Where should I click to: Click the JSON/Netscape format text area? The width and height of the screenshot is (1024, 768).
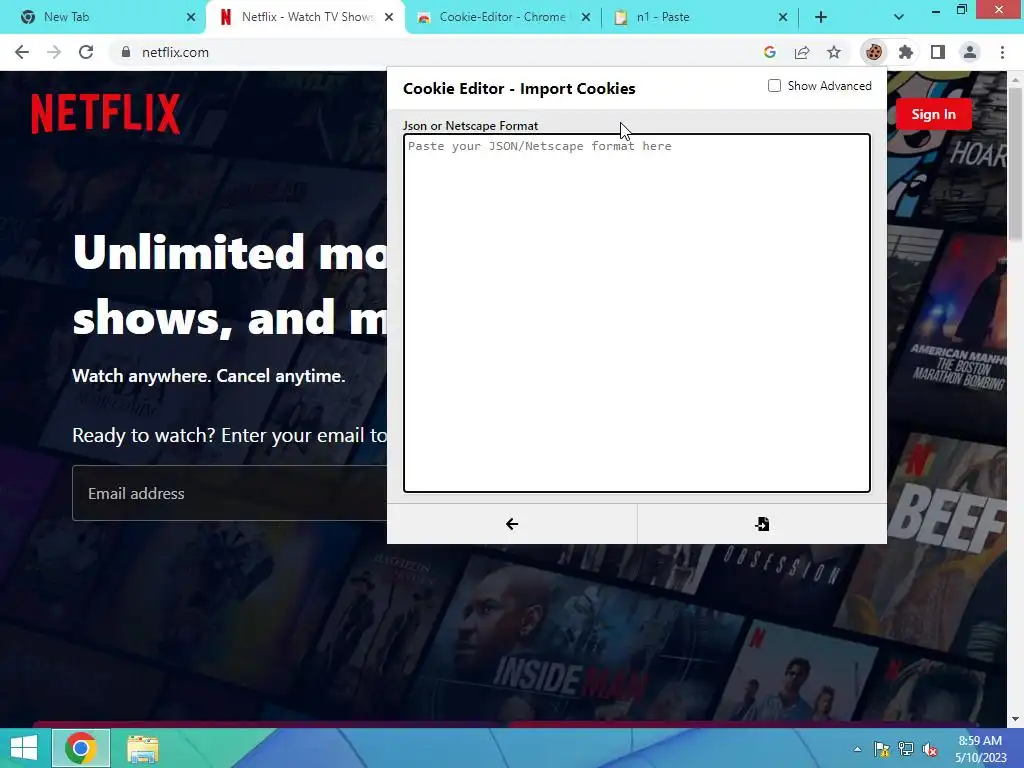[637, 313]
